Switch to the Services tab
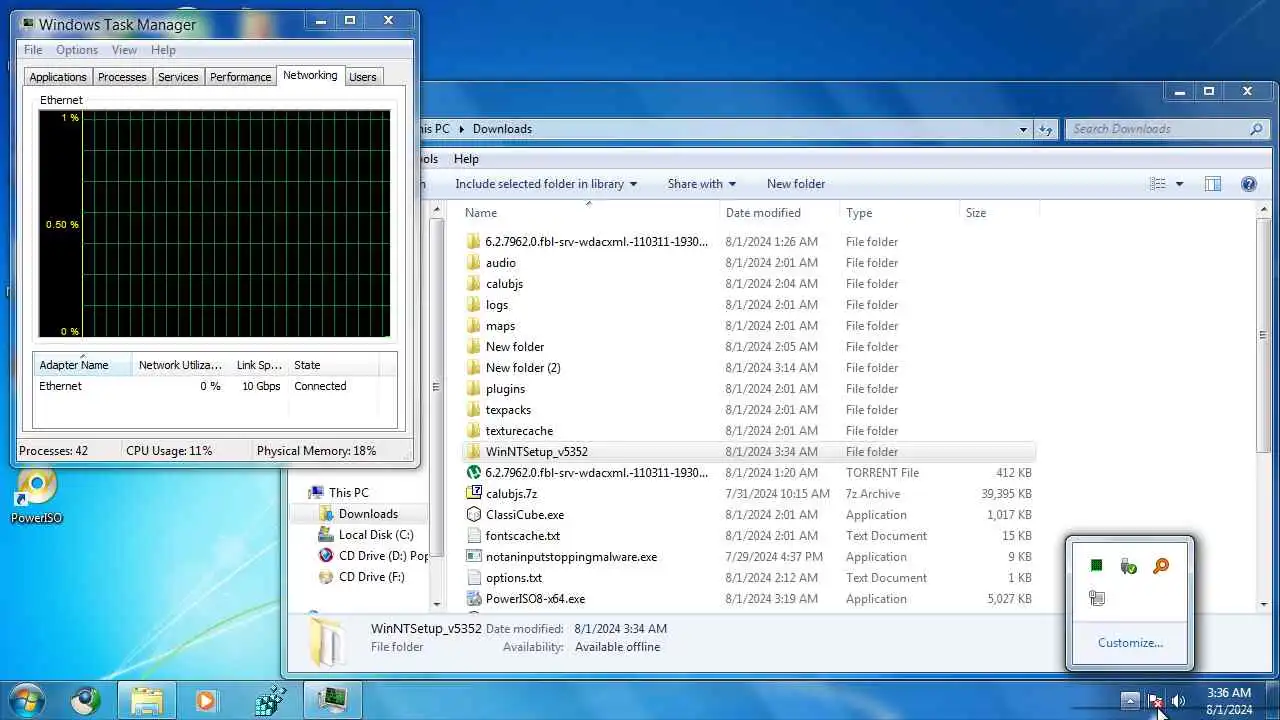Viewport: 1280px width, 720px height. point(178,77)
